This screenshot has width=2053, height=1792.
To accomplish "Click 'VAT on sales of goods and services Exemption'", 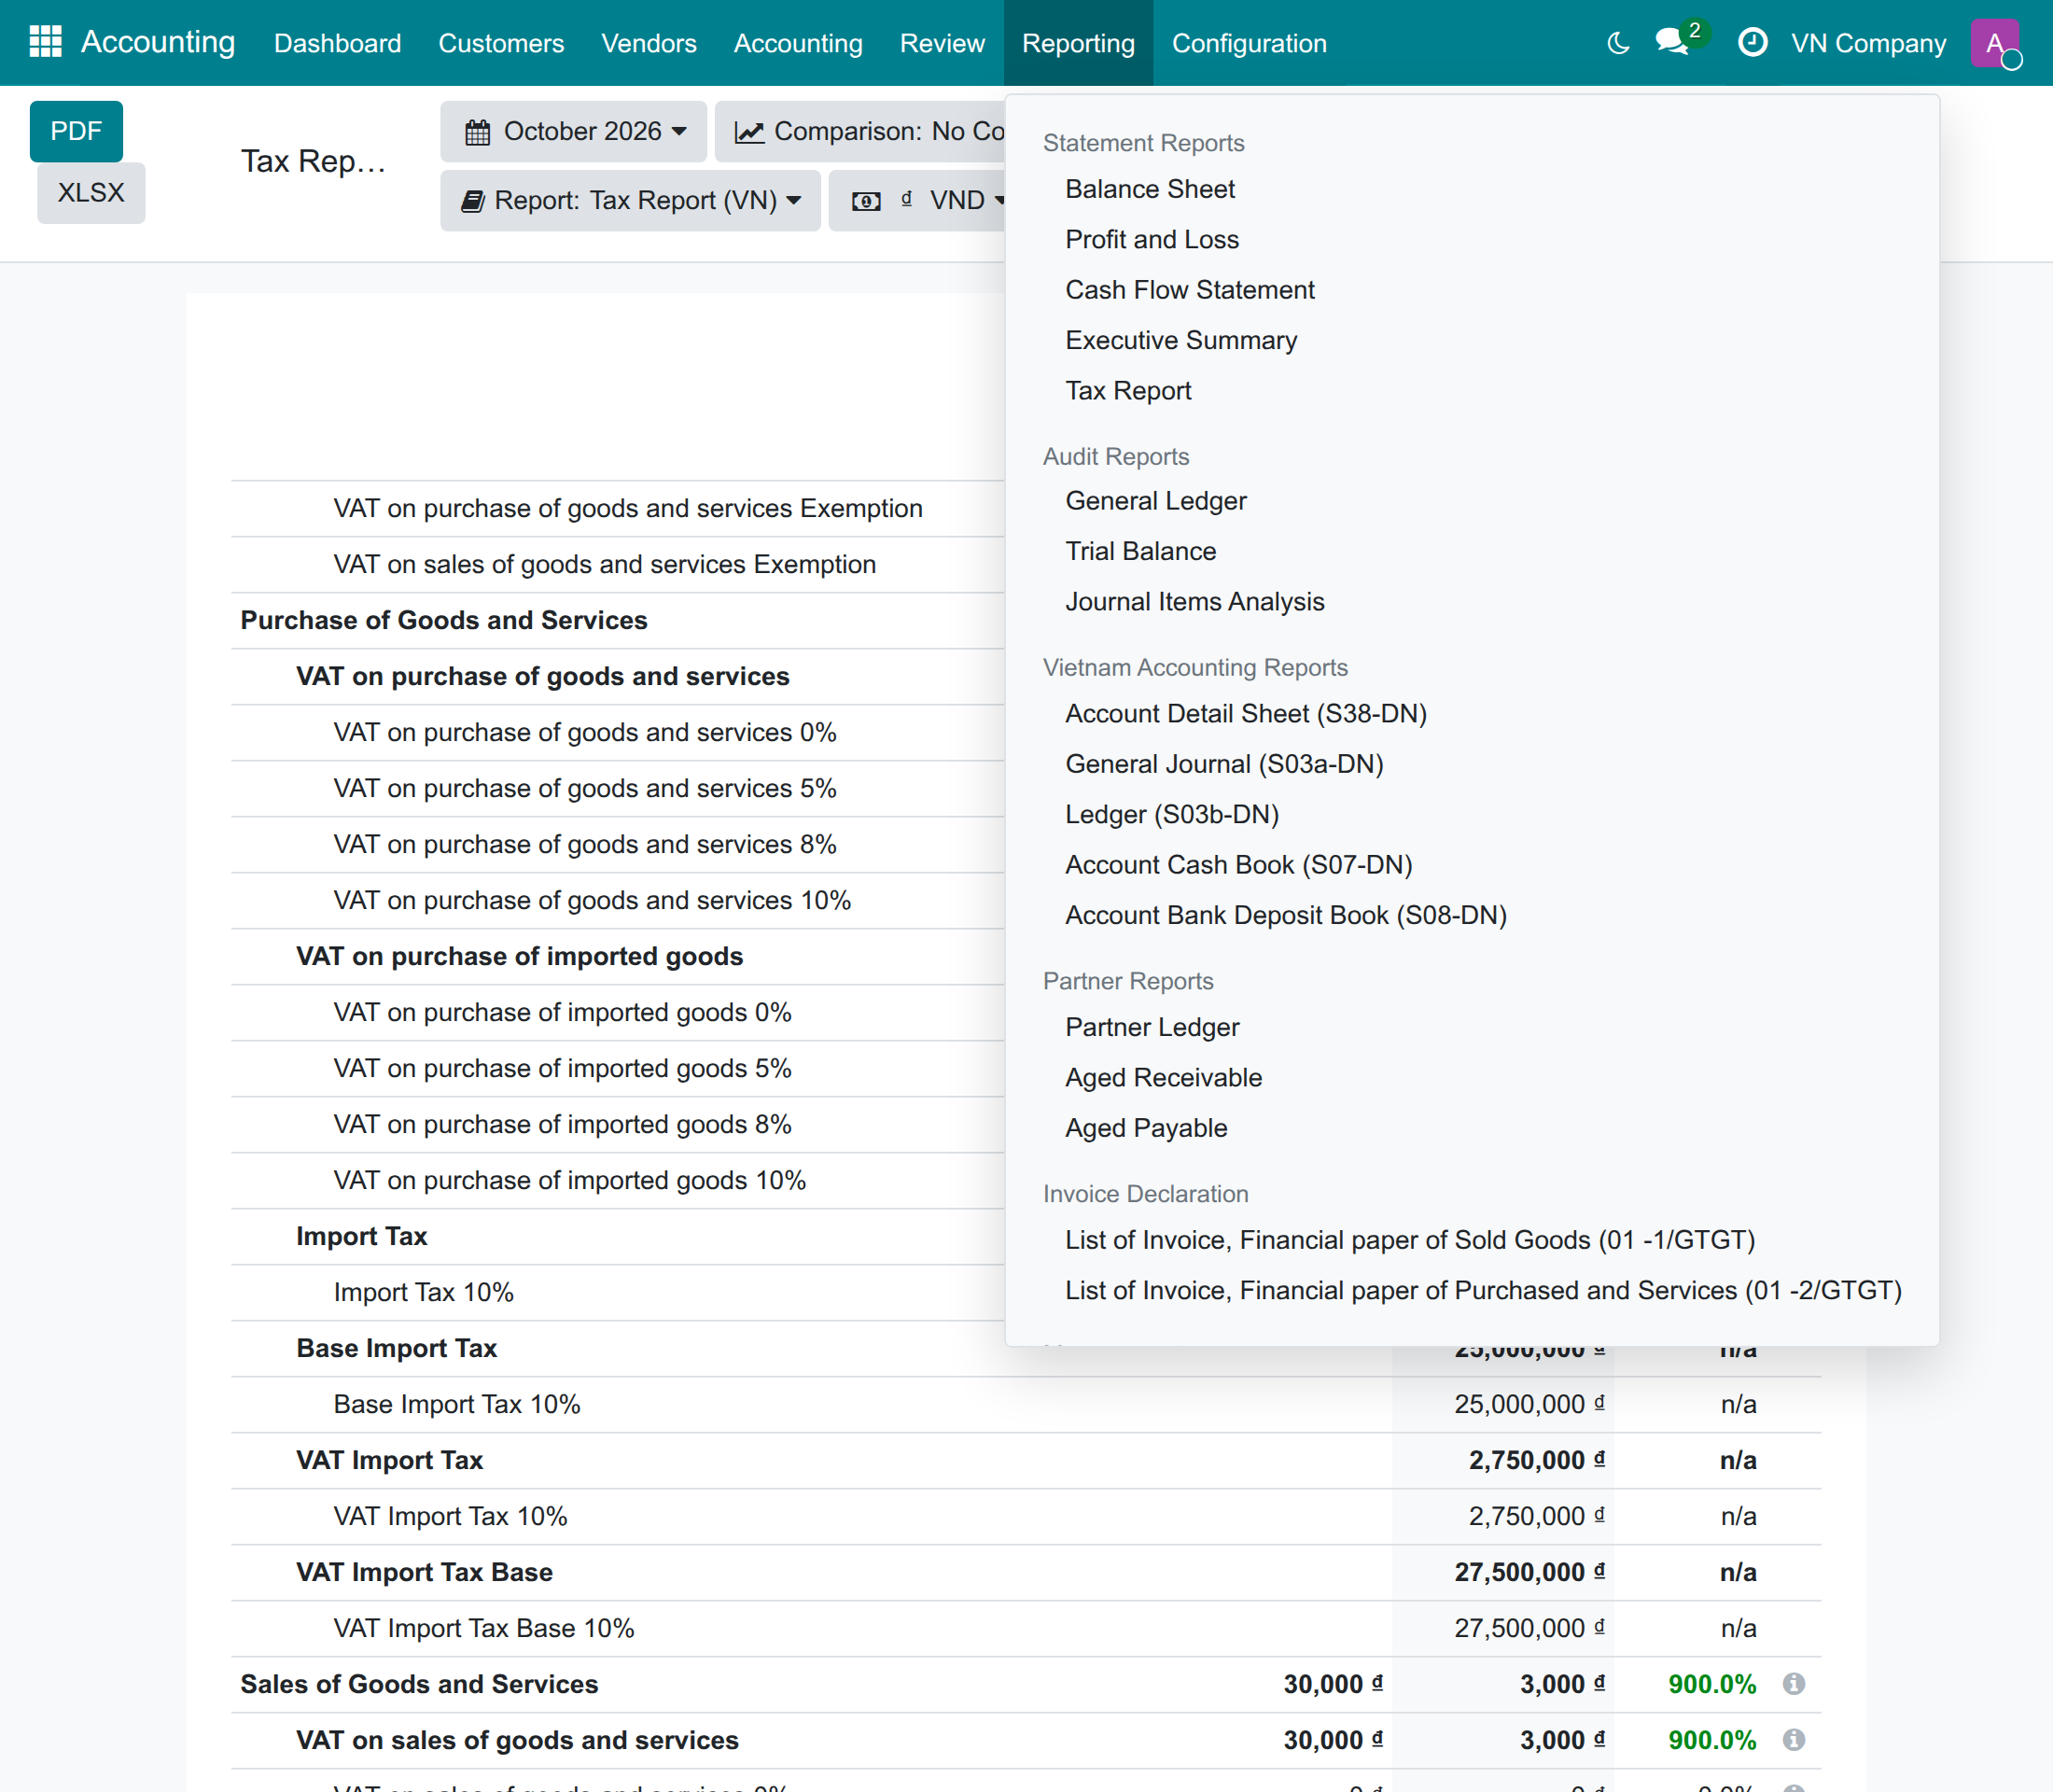I will 605,564.
